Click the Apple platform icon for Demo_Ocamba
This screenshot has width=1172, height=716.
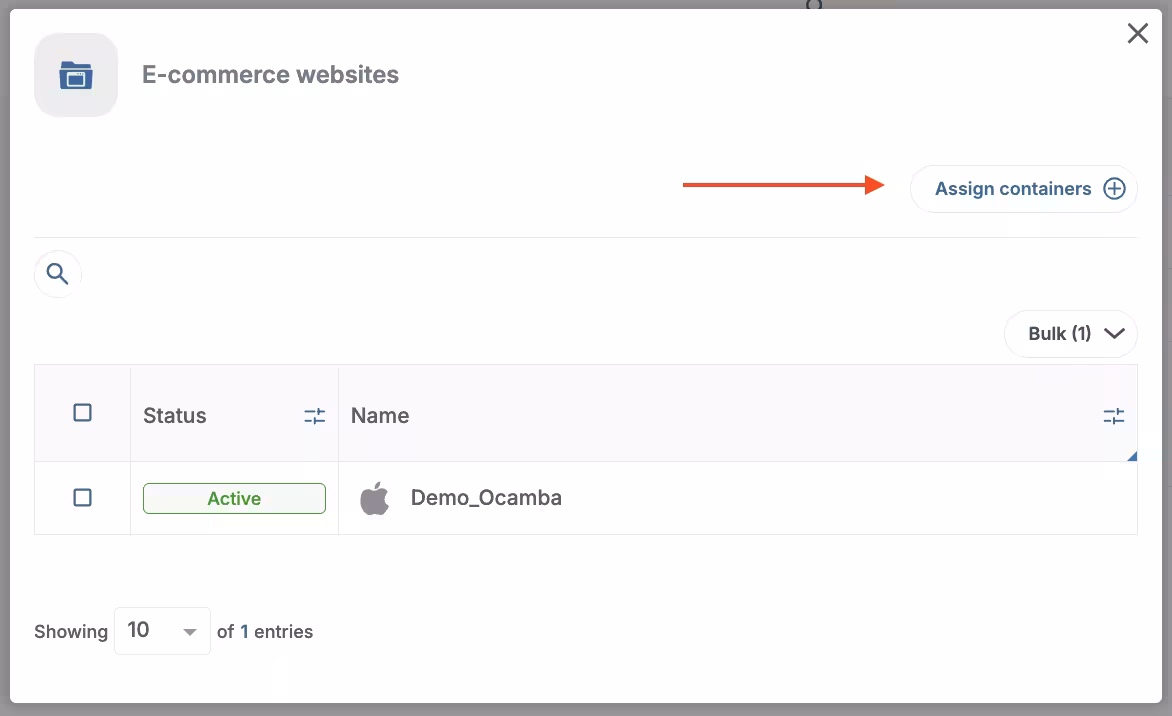[375, 498]
